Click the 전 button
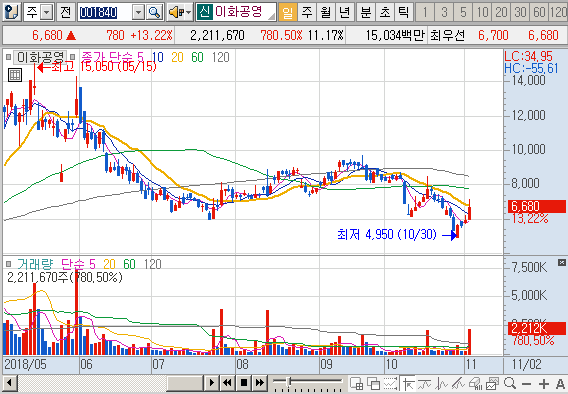This screenshot has width=568, height=394. pos(66,12)
